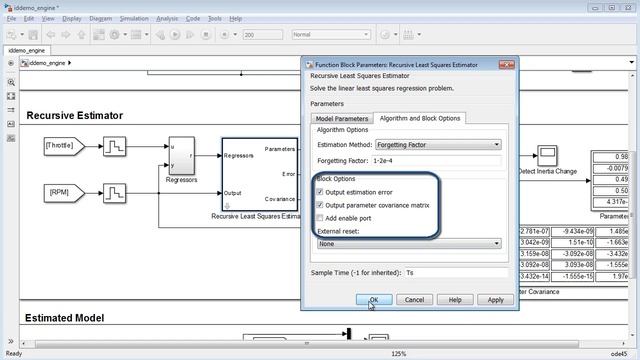Open the Library Browser icon

(99, 35)
